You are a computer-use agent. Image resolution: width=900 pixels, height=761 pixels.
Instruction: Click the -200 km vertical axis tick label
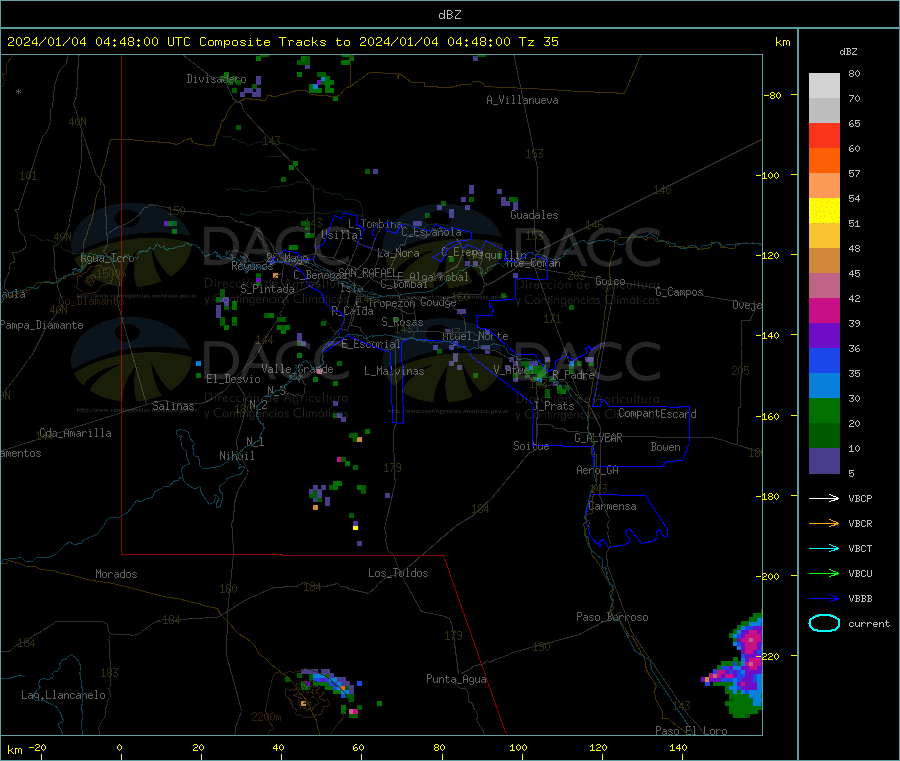pyautogui.click(x=767, y=576)
